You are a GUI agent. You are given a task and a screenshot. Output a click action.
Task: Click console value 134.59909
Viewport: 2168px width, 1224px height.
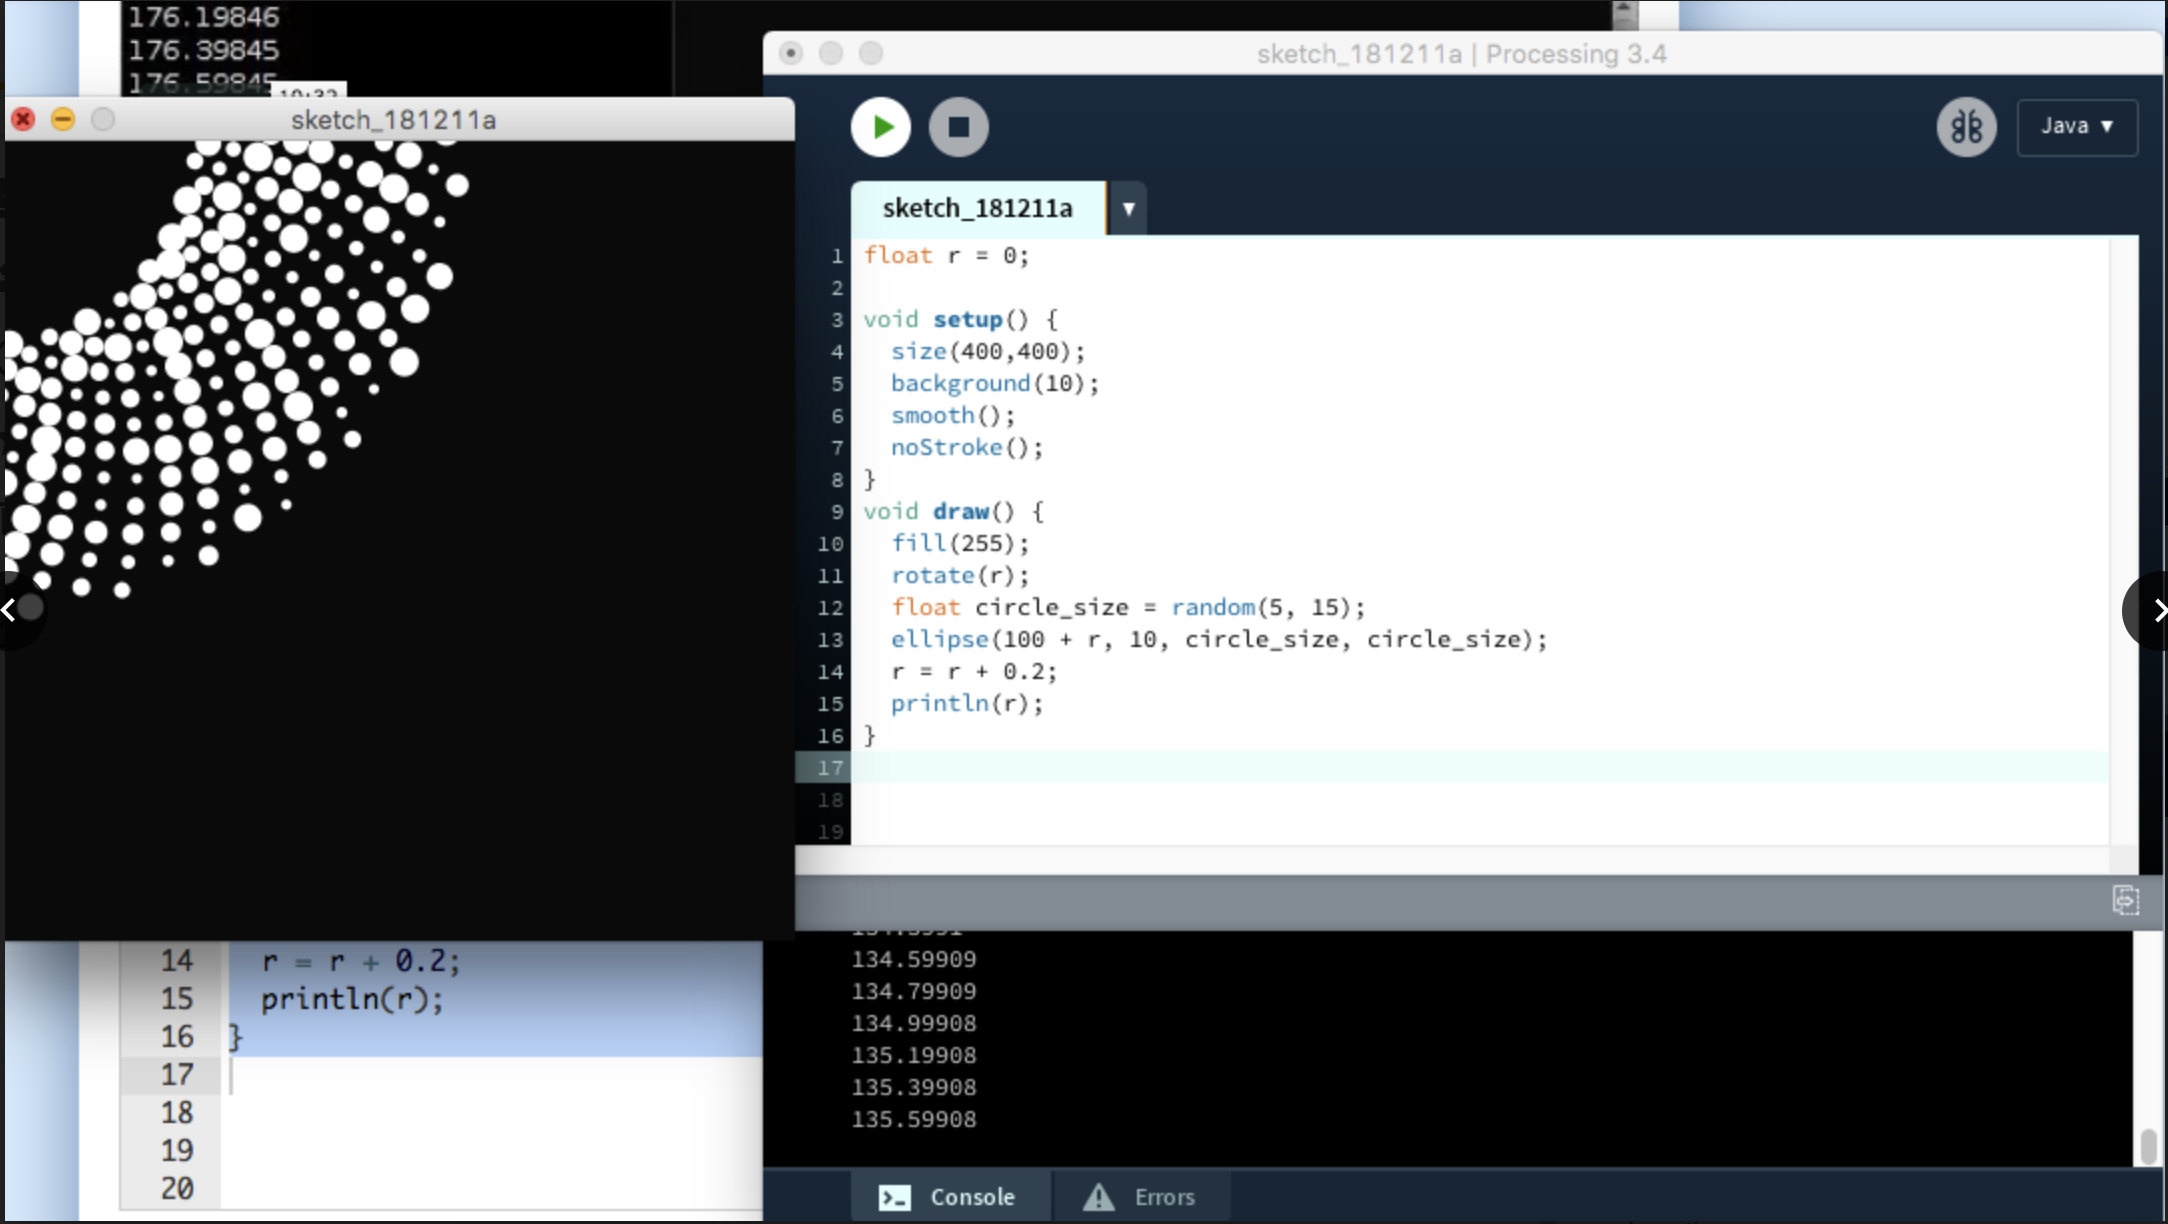(914, 959)
